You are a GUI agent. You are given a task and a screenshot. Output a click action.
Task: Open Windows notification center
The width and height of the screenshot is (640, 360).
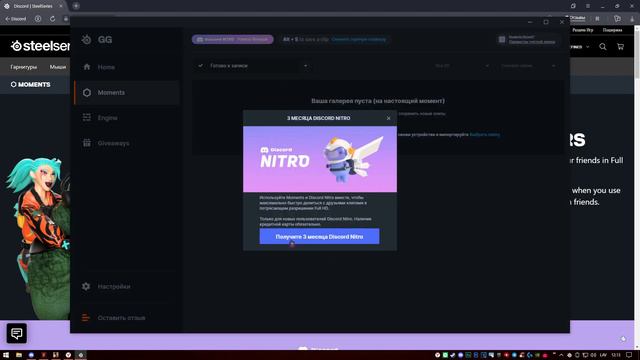(629, 355)
